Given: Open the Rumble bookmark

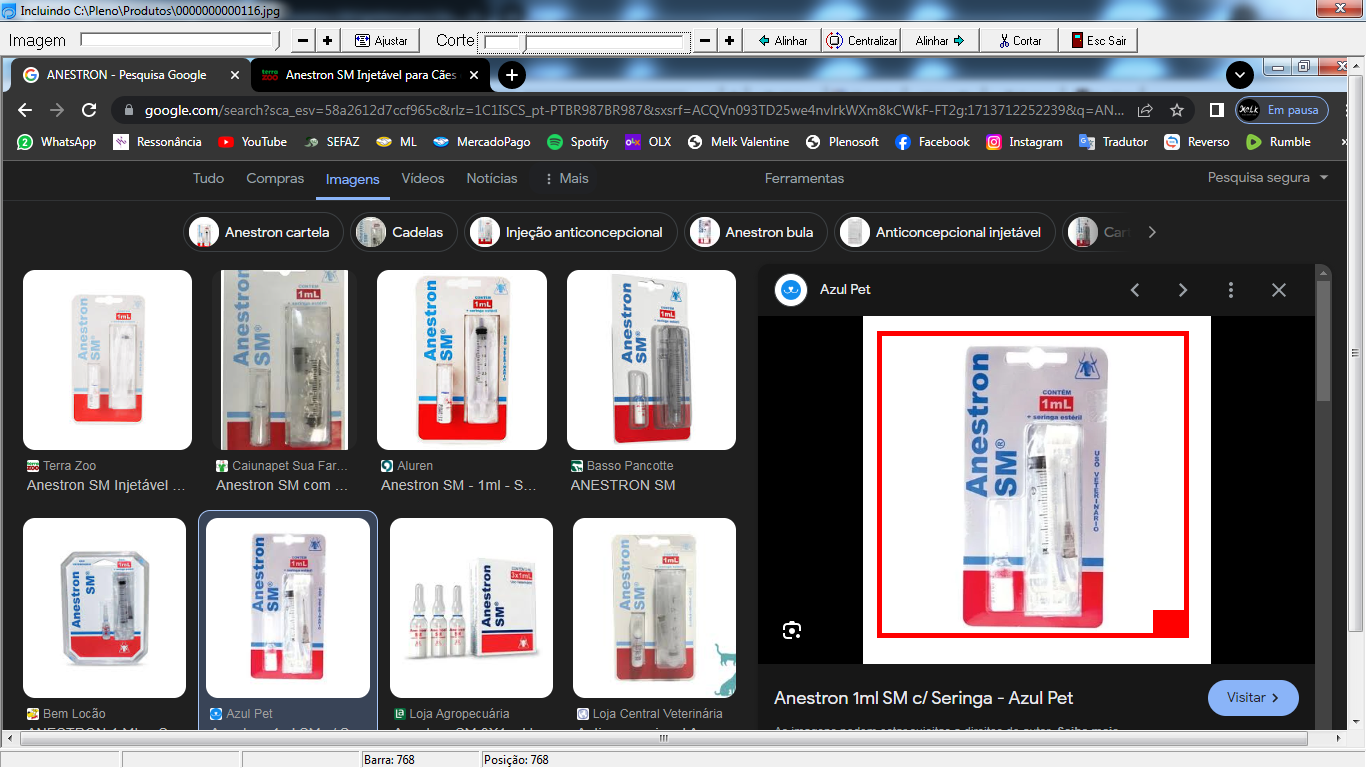Looking at the screenshot, I should click(x=1279, y=142).
